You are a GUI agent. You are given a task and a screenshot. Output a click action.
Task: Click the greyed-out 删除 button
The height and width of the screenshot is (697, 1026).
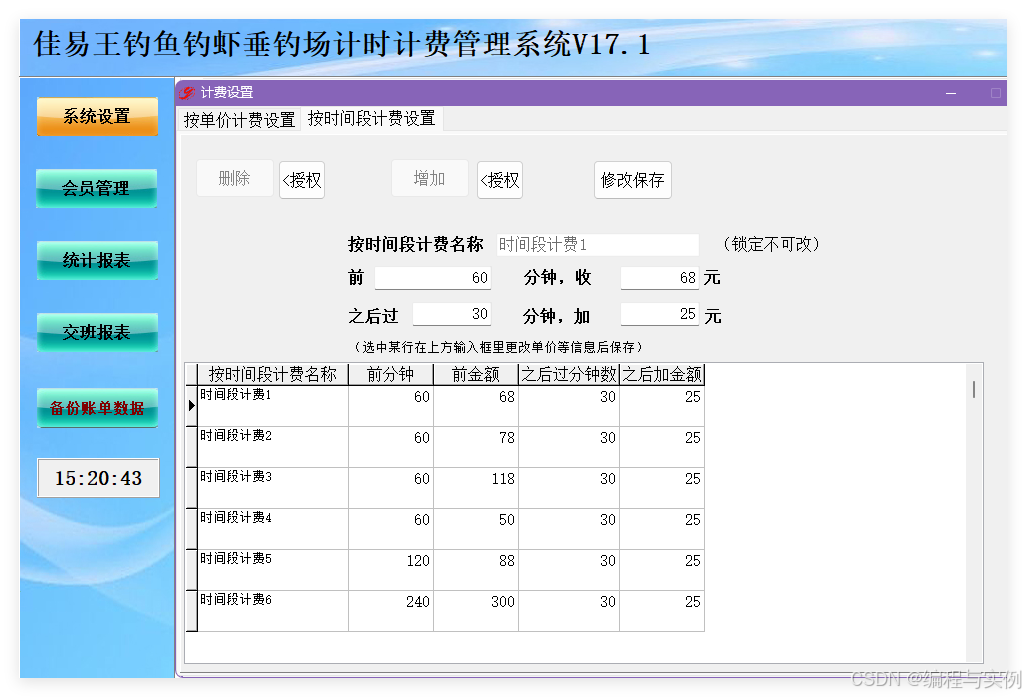click(x=234, y=178)
